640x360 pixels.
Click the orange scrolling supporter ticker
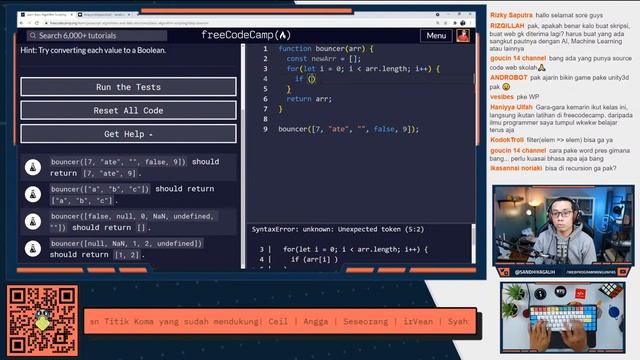pos(280,321)
